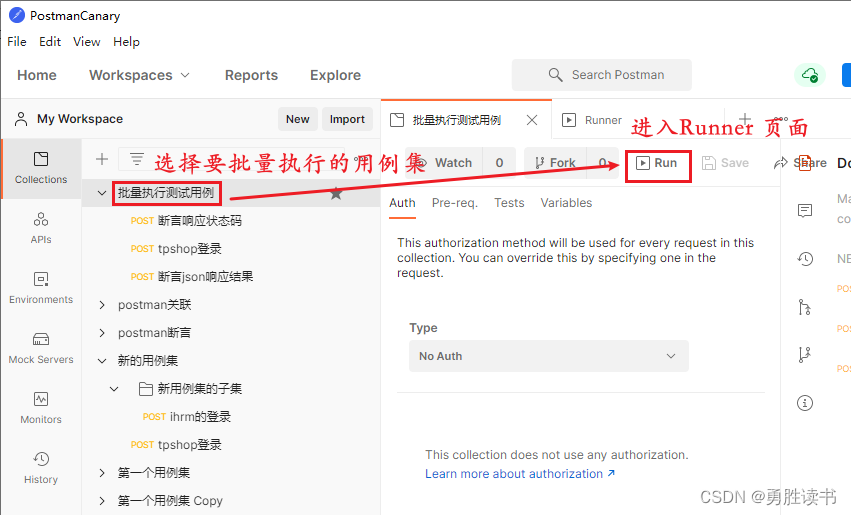This screenshot has height=515, width=851.
Task: Click the New button
Action: 298,119
